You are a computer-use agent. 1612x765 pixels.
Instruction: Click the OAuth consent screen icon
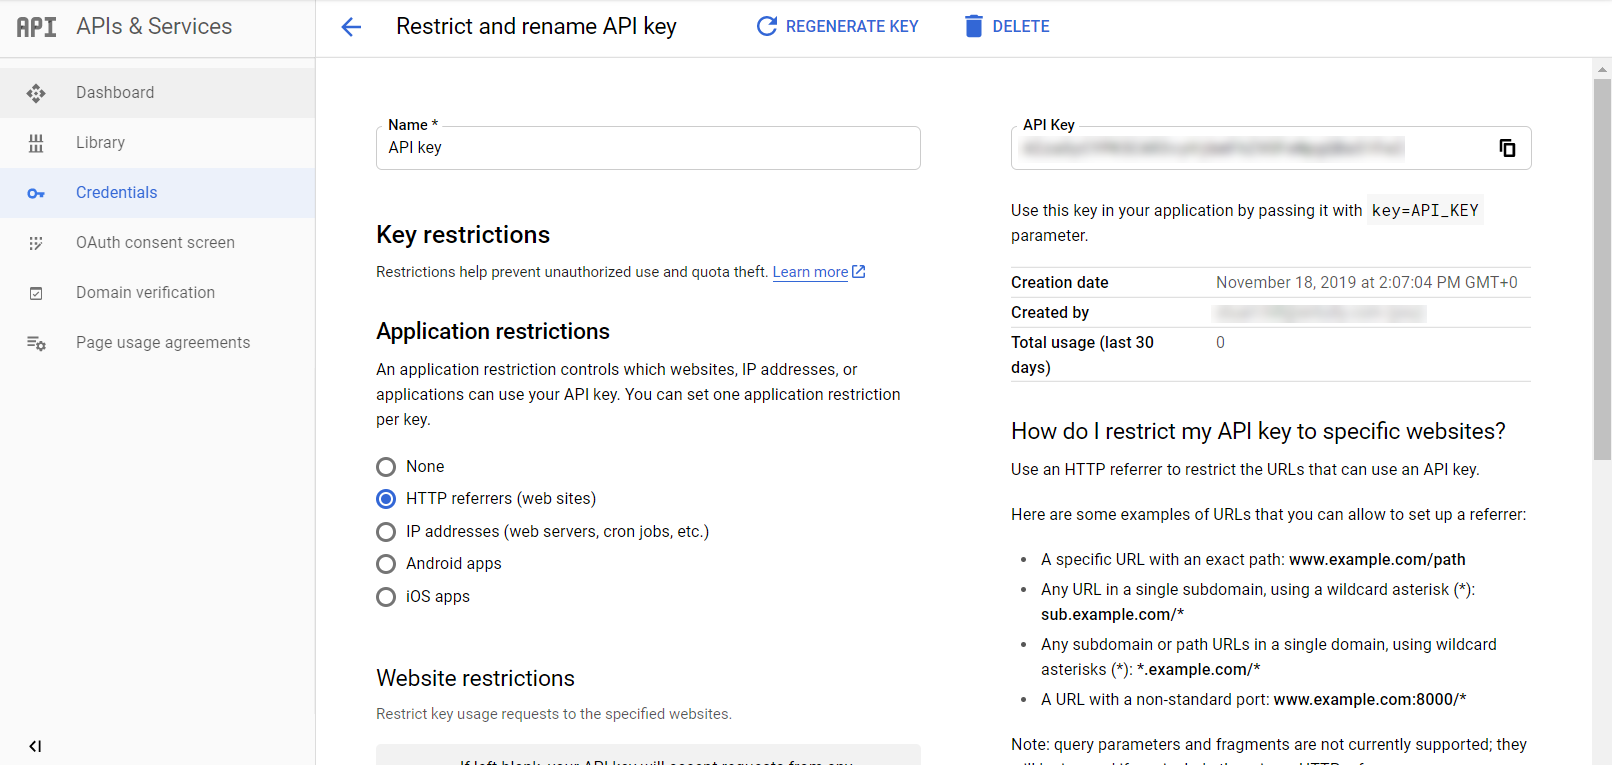(36, 243)
